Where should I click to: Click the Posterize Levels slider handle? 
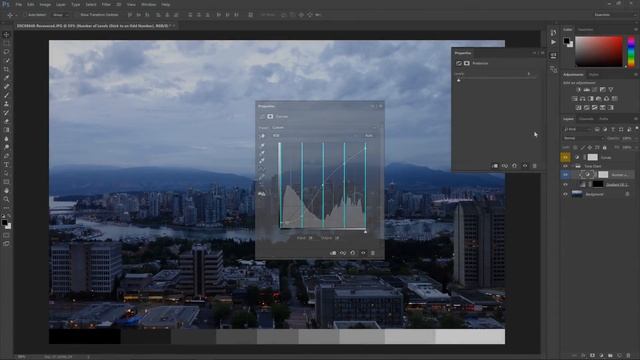click(459, 80)
